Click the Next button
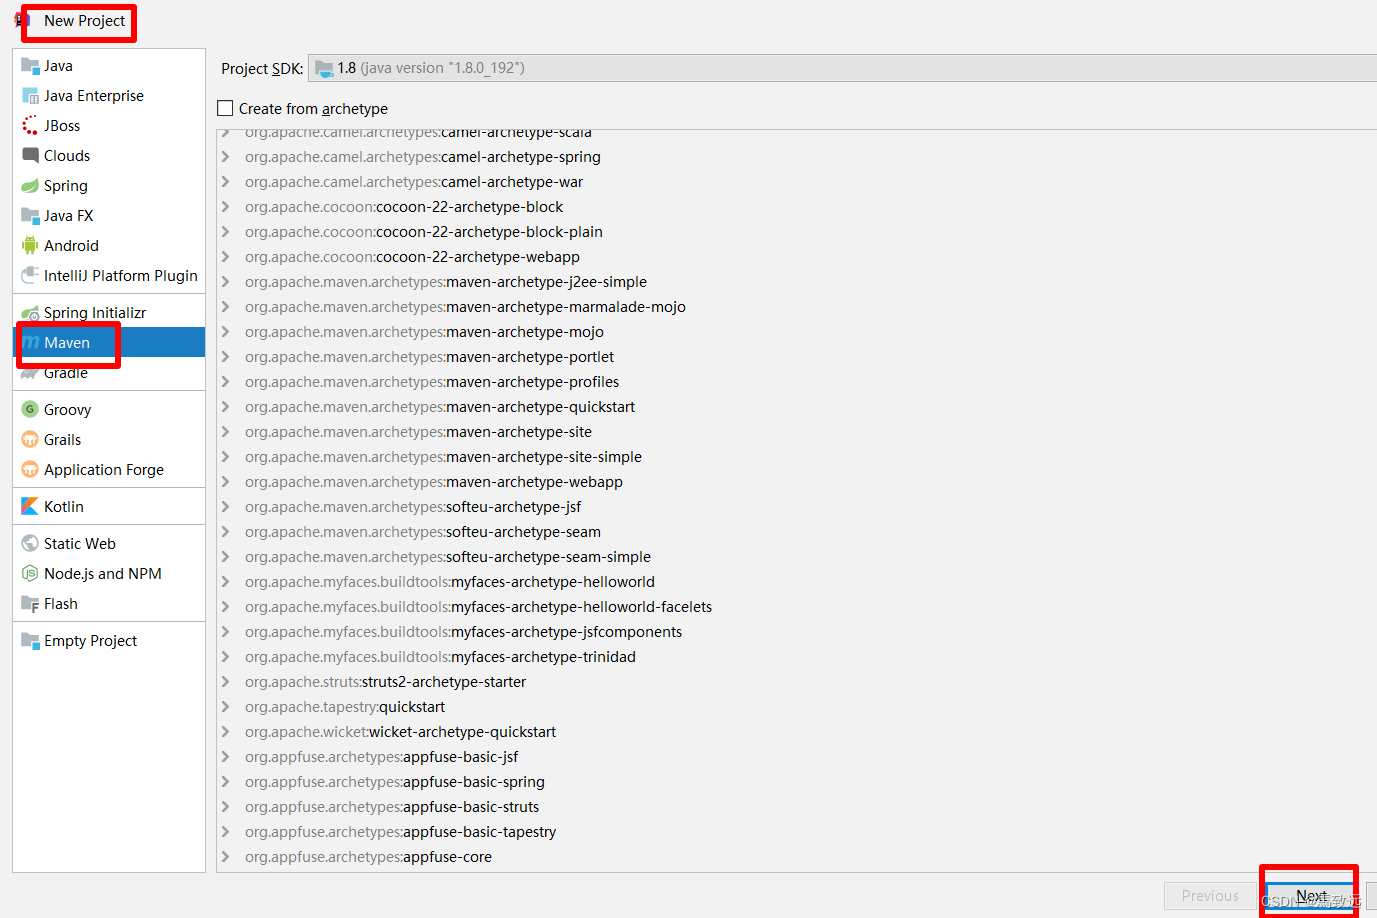1377x918 pixels. [x=1312, y=896]
